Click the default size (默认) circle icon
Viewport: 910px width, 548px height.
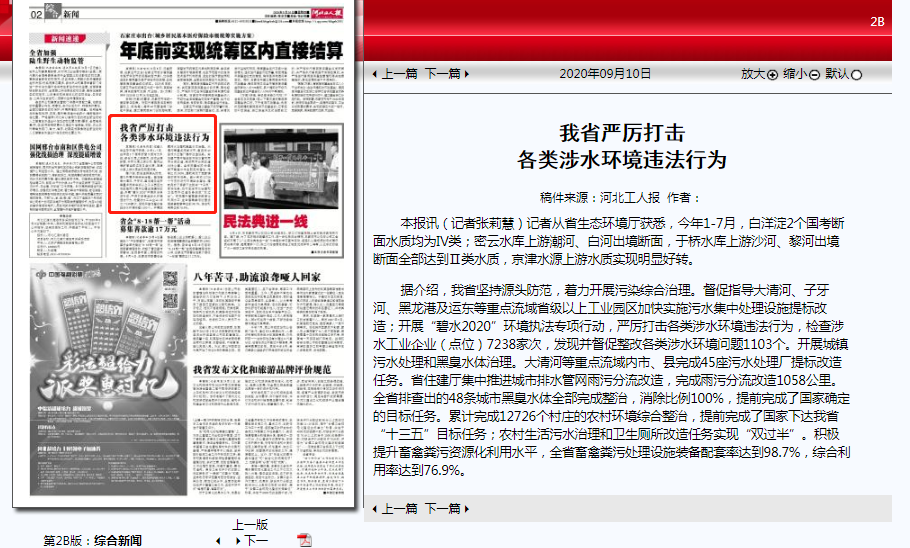(856, 75)
